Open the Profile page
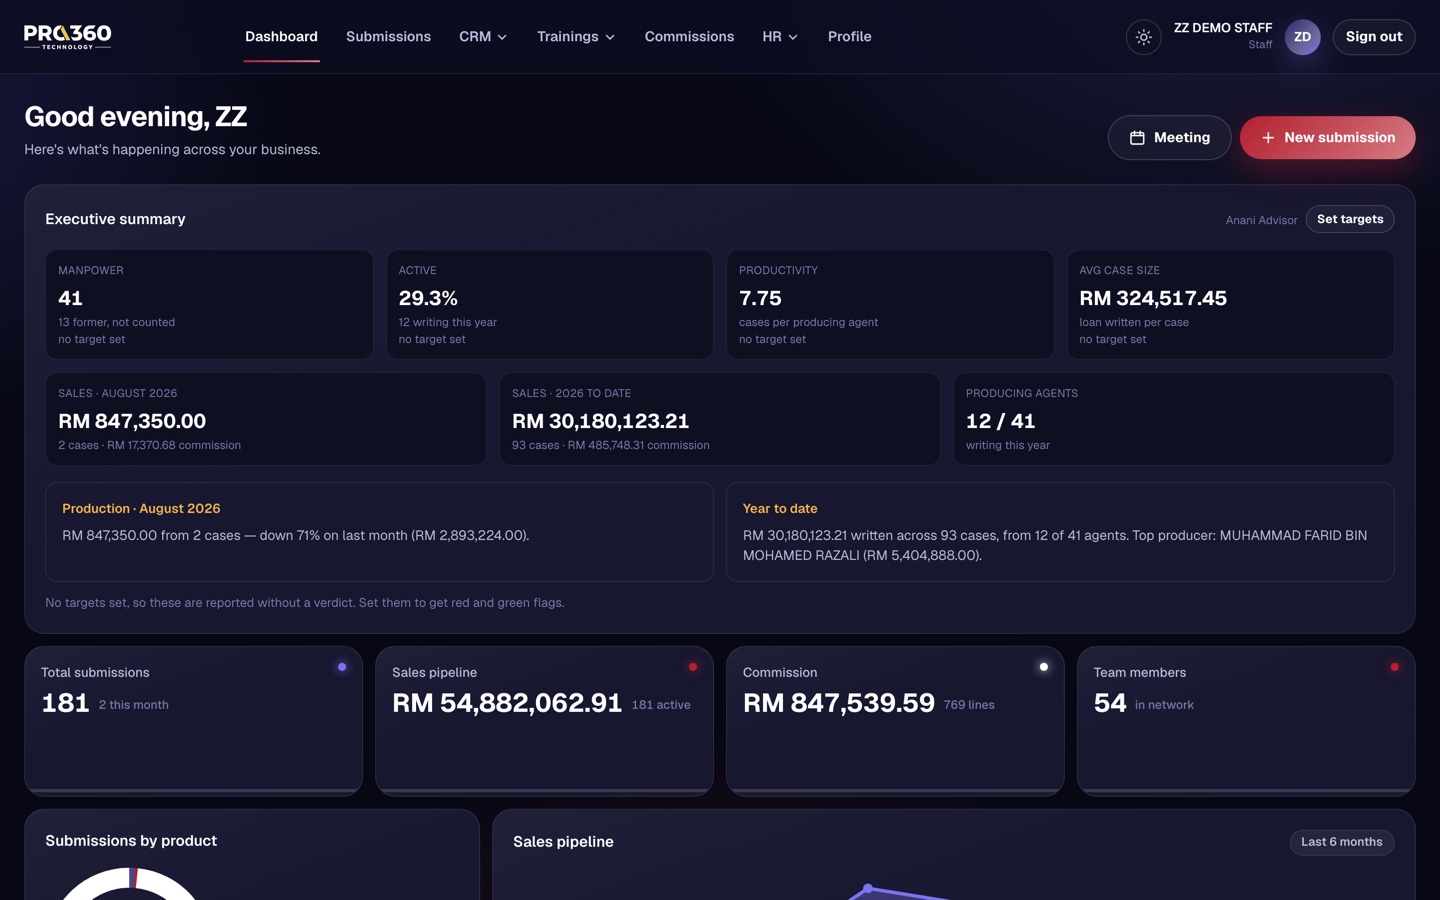The width and height of the screenshot is (1440, 900). pos(849,37)
